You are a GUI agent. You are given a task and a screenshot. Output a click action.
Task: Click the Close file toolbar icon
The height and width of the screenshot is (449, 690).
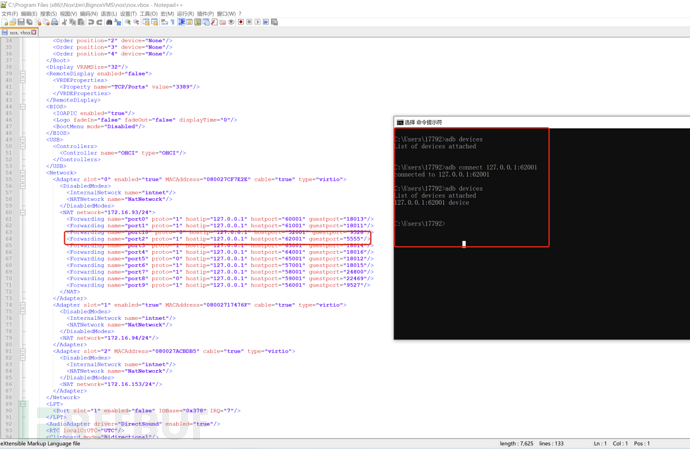38,22
